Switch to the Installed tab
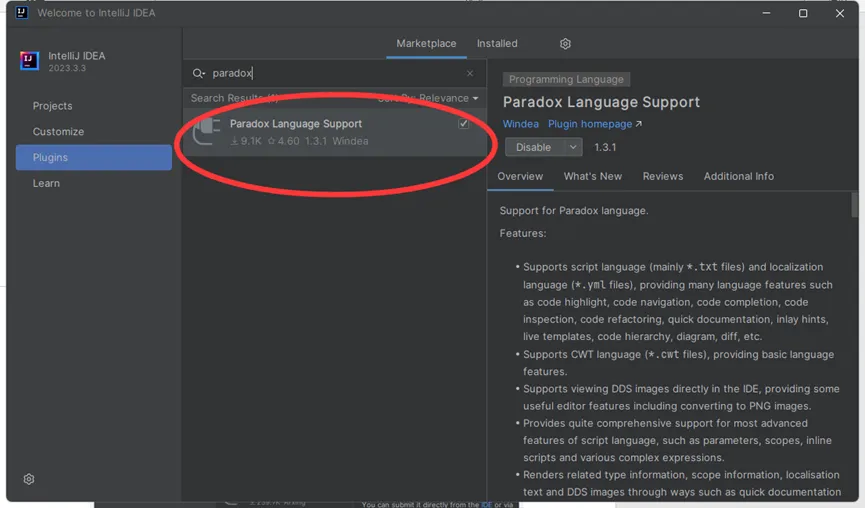This screenshot has height=508, width=865. 497,44
